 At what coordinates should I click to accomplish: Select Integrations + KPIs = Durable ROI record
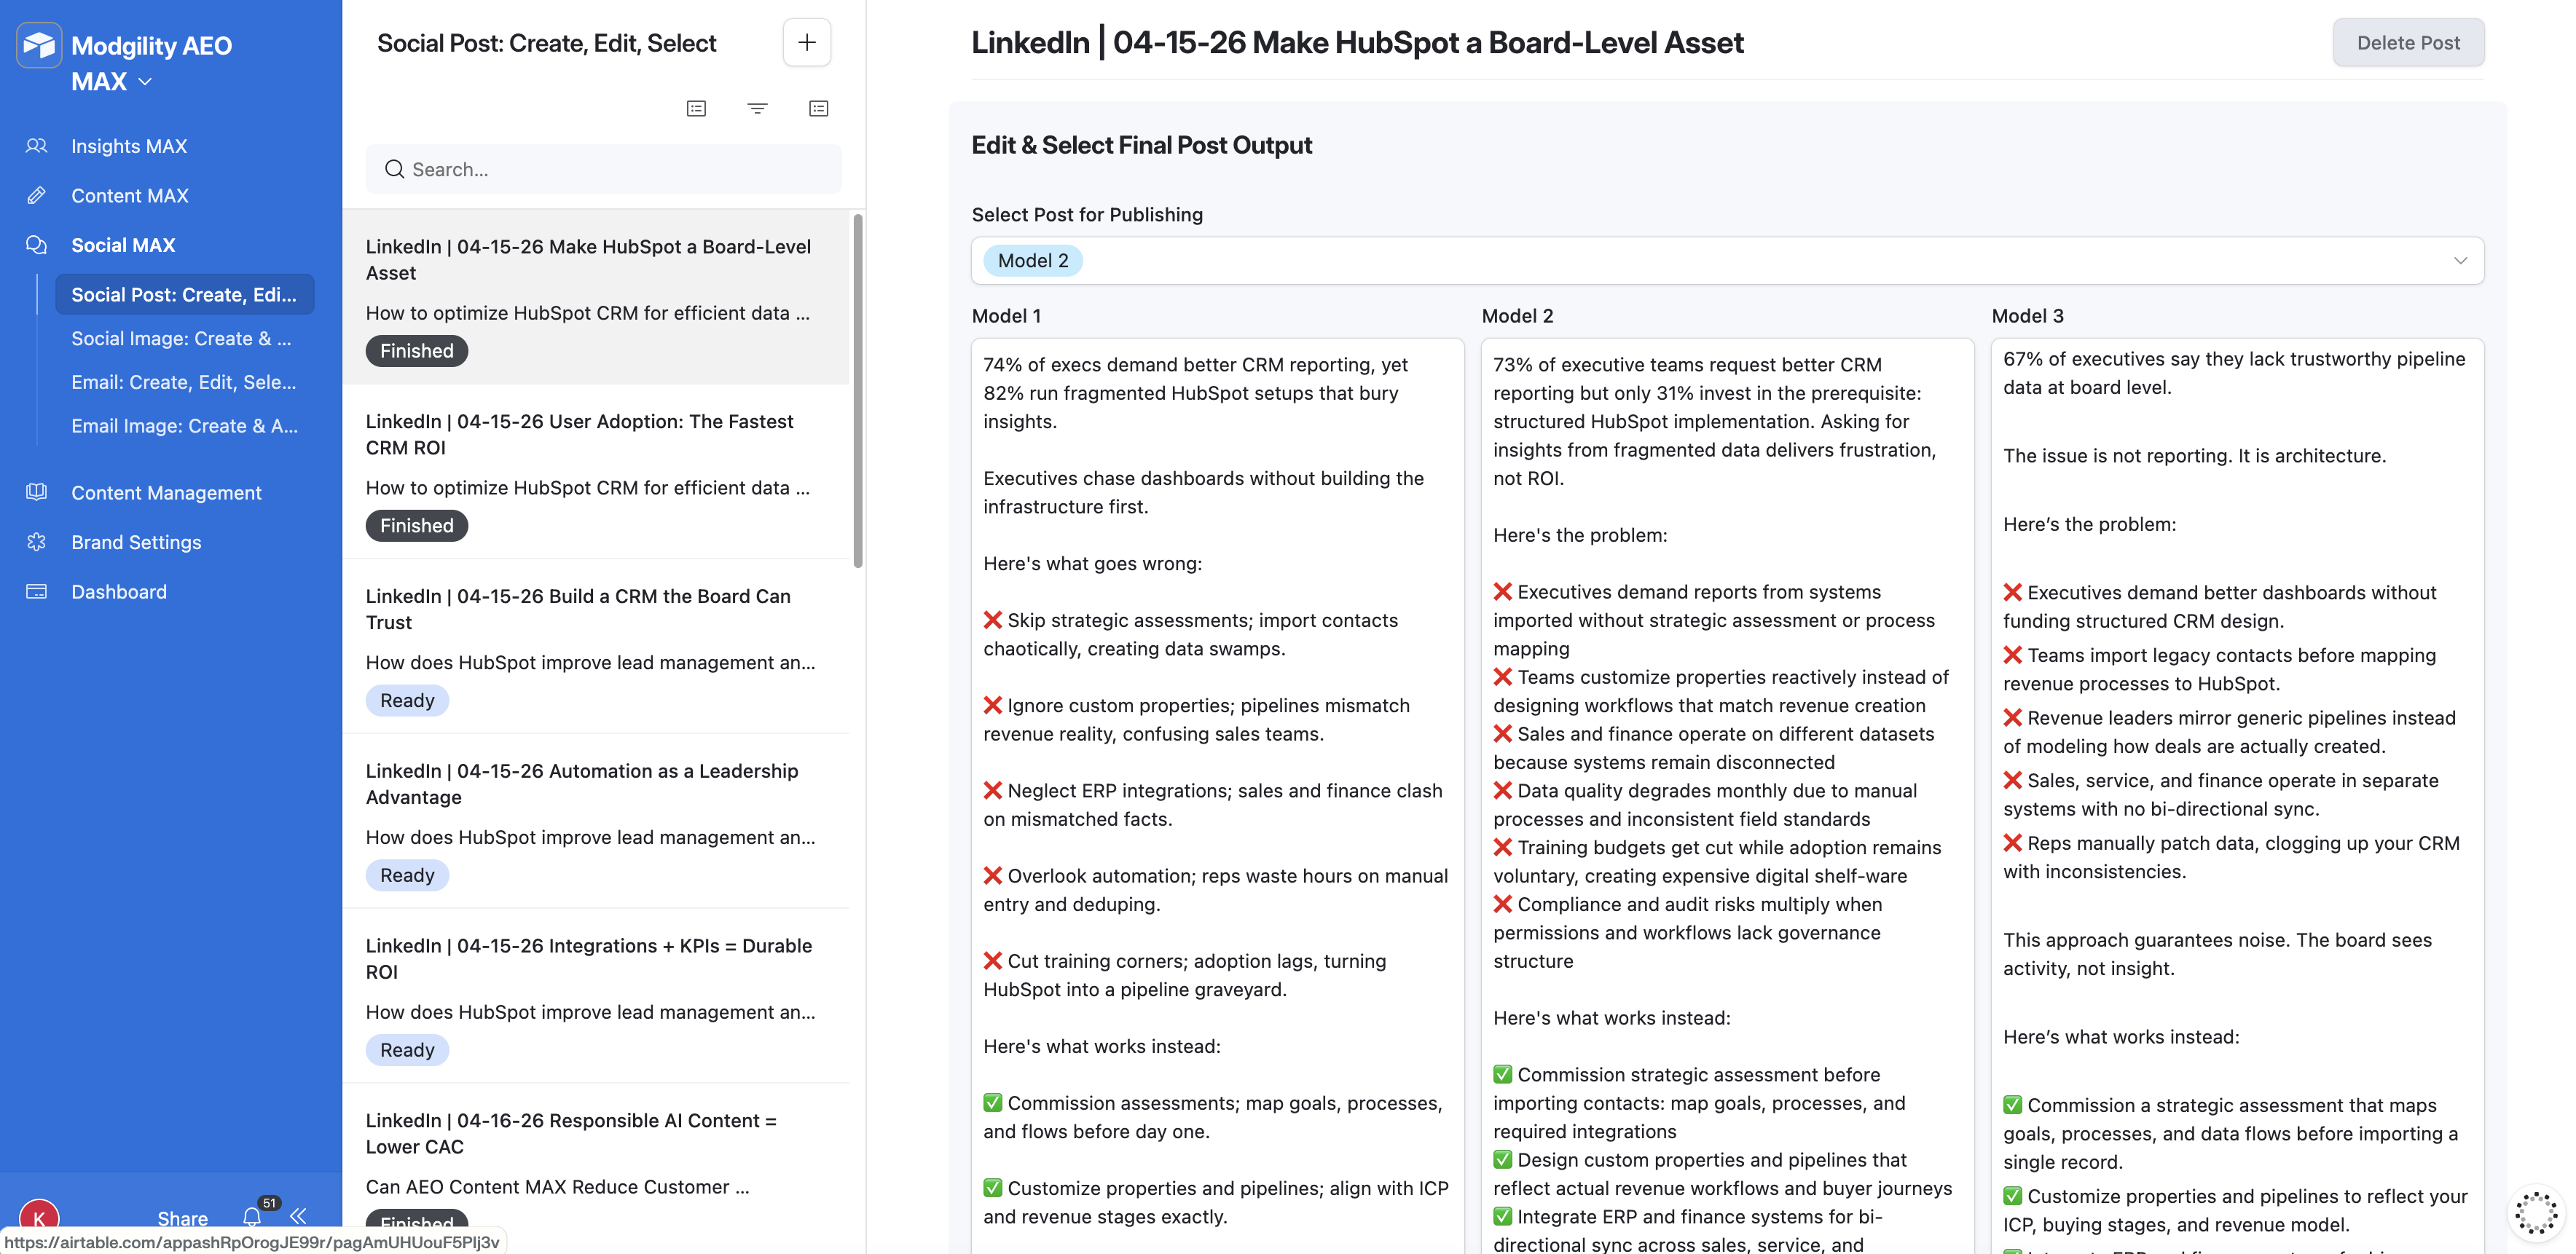(x=597, y=997)
